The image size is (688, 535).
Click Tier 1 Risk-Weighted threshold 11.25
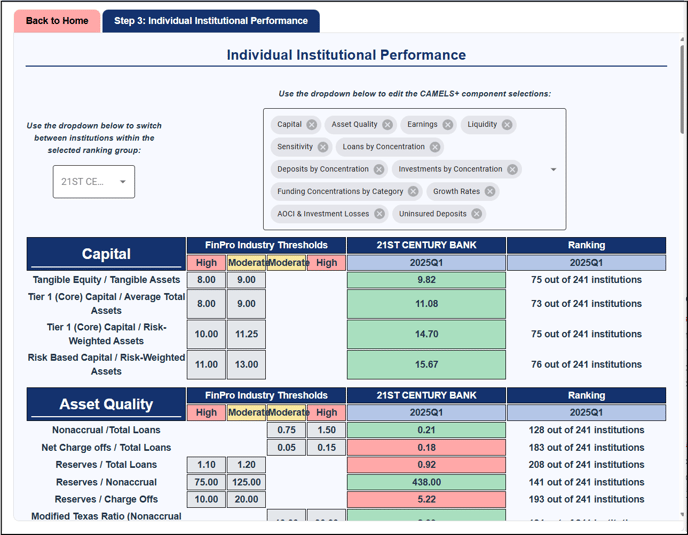click(247, 334)
